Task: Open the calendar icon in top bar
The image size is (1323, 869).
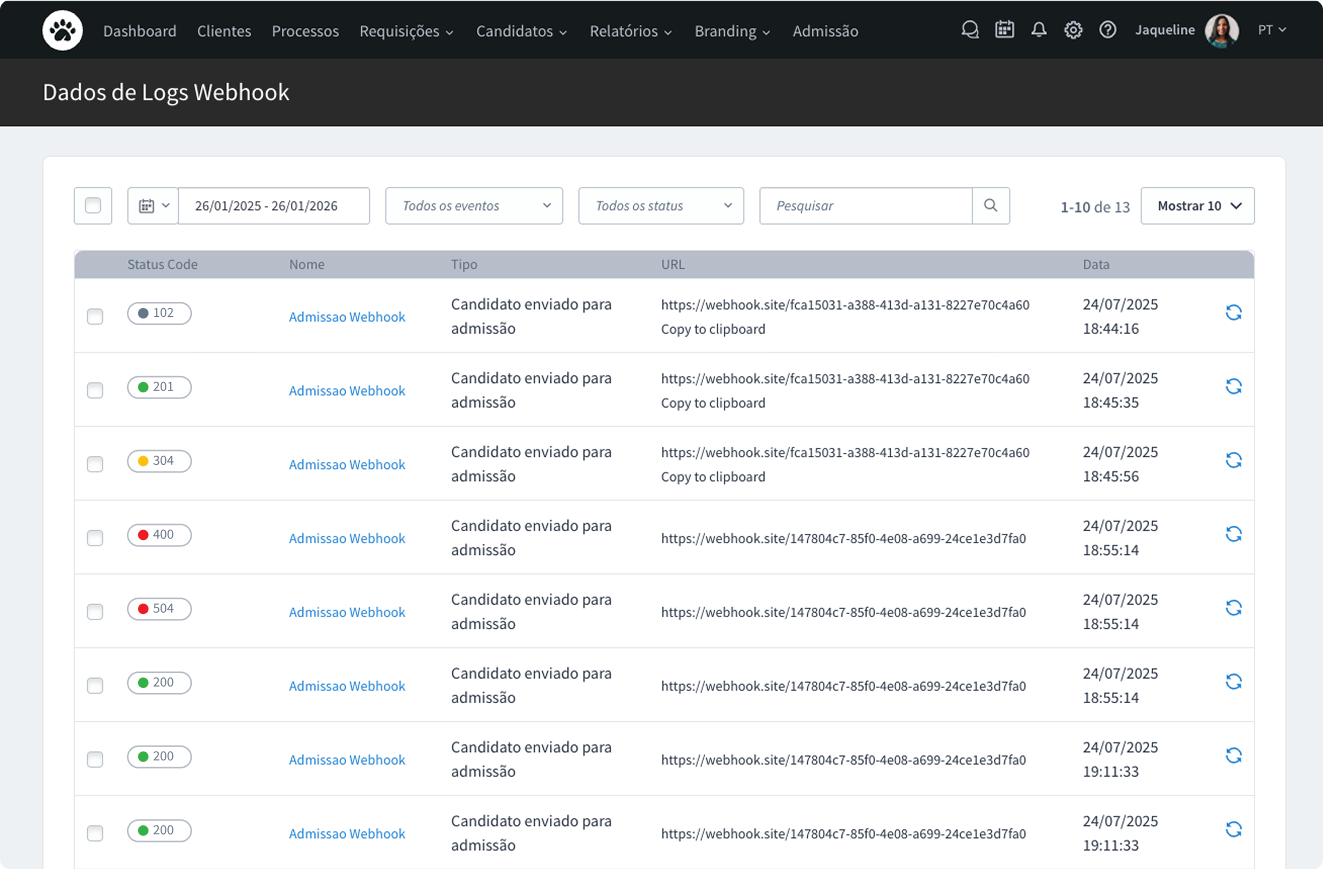Action: (x=1004, y=30)
